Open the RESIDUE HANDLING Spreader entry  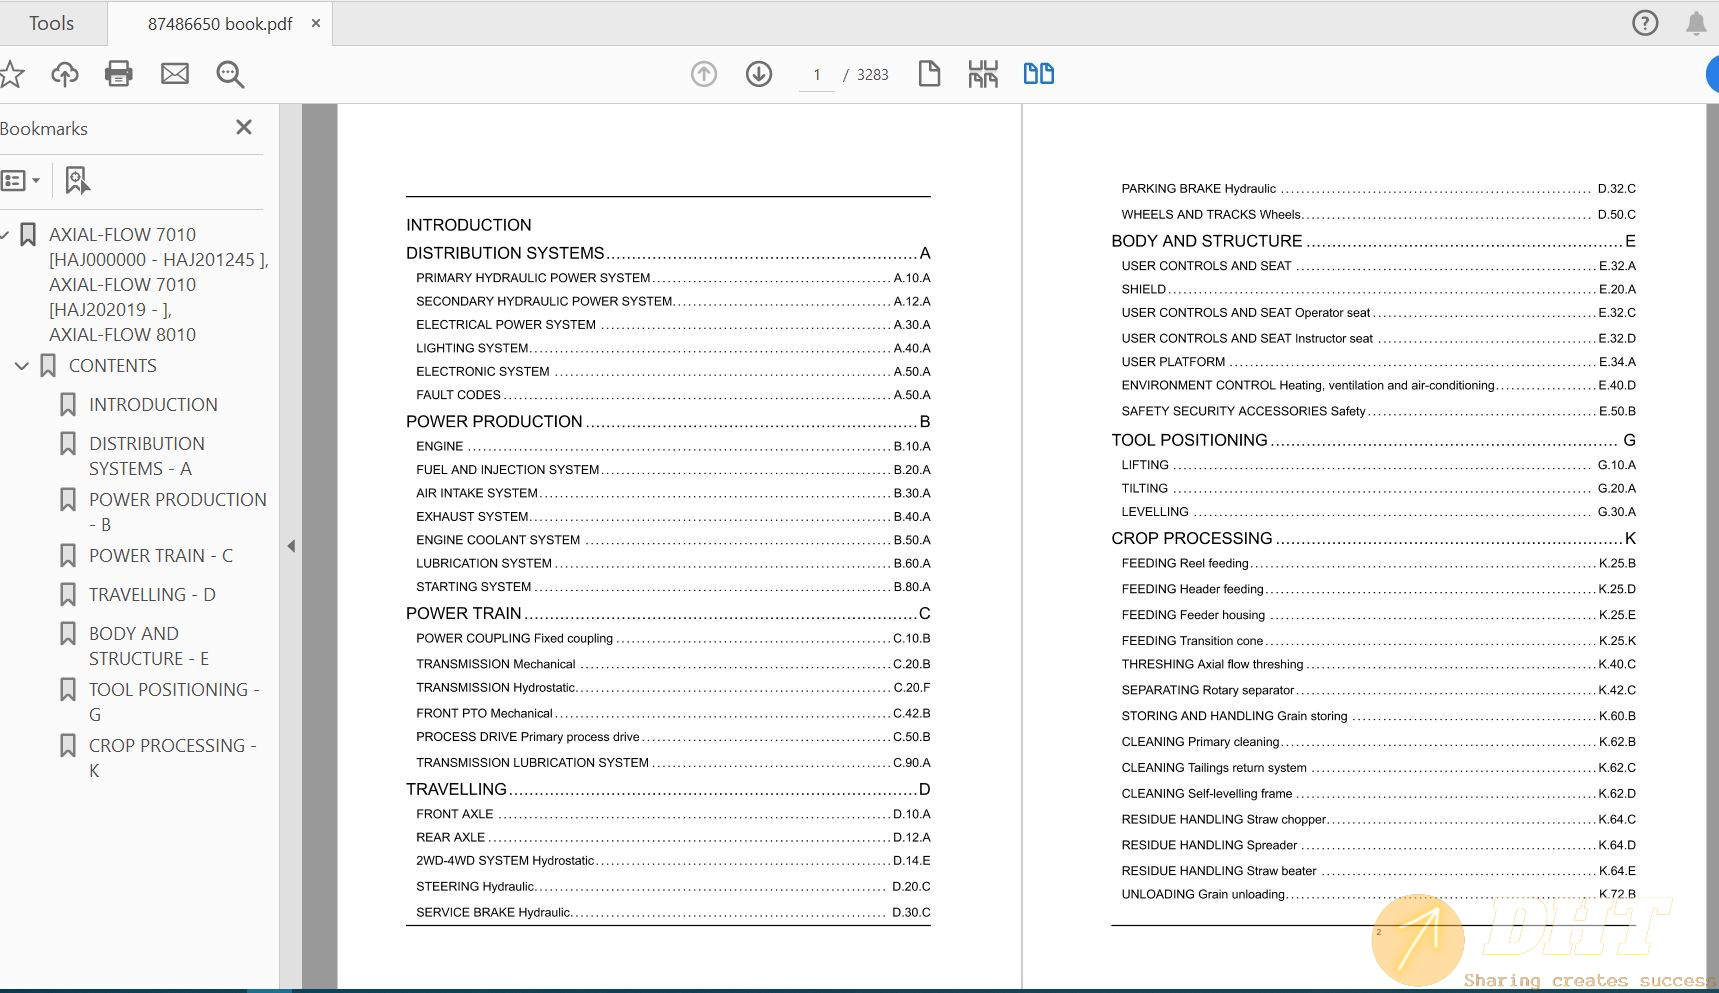[1379, 845]
